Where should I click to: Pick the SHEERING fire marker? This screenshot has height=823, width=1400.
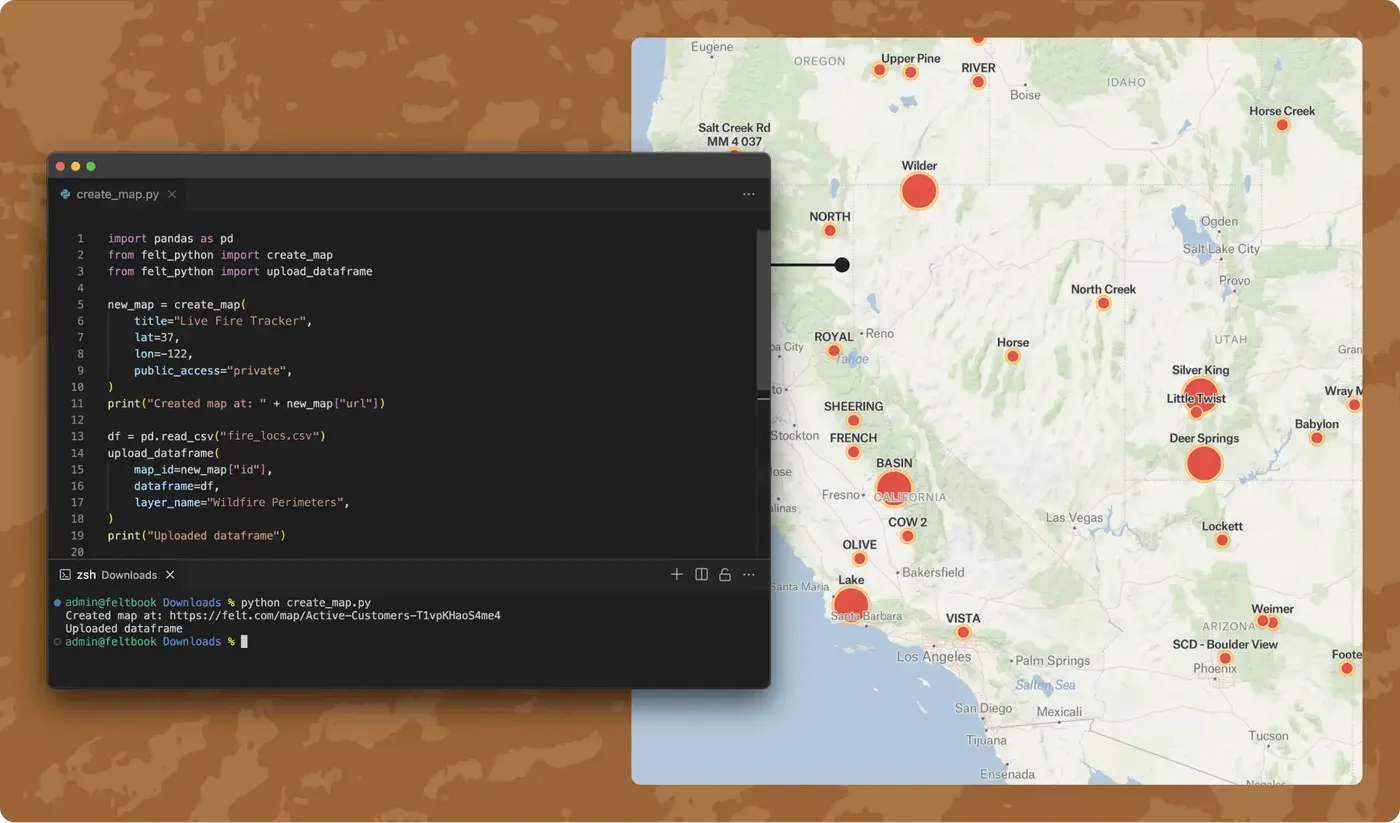(853, 421)
